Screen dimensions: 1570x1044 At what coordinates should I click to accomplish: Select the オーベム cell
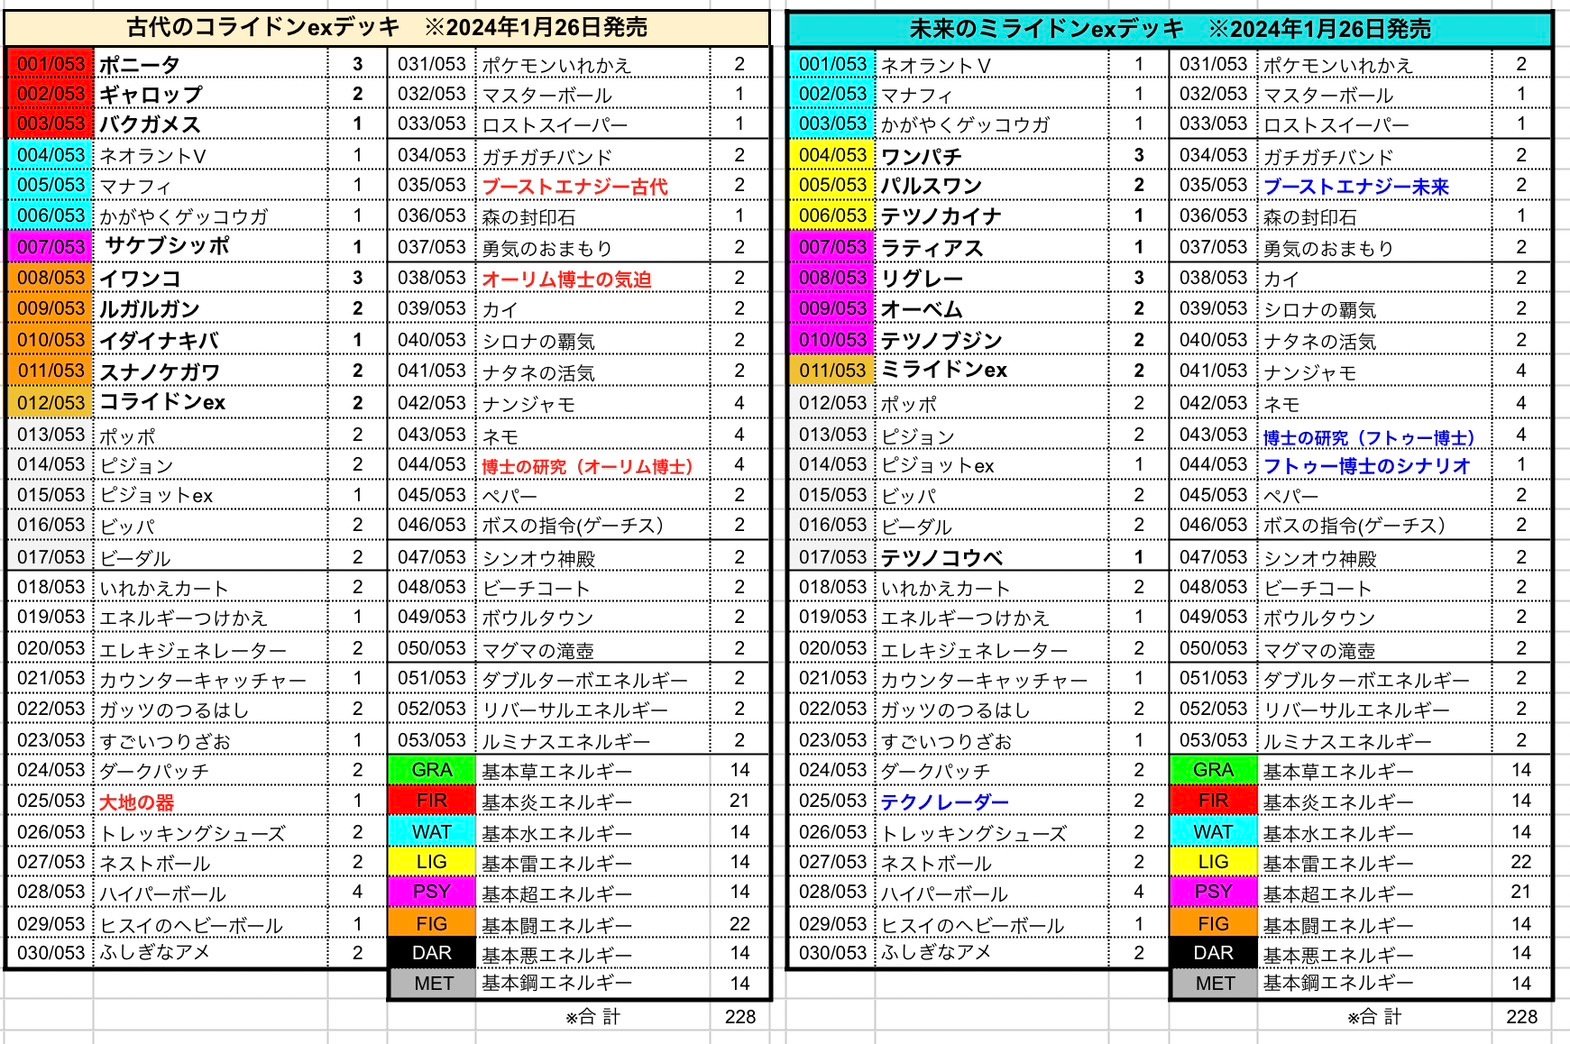point(992,309)
